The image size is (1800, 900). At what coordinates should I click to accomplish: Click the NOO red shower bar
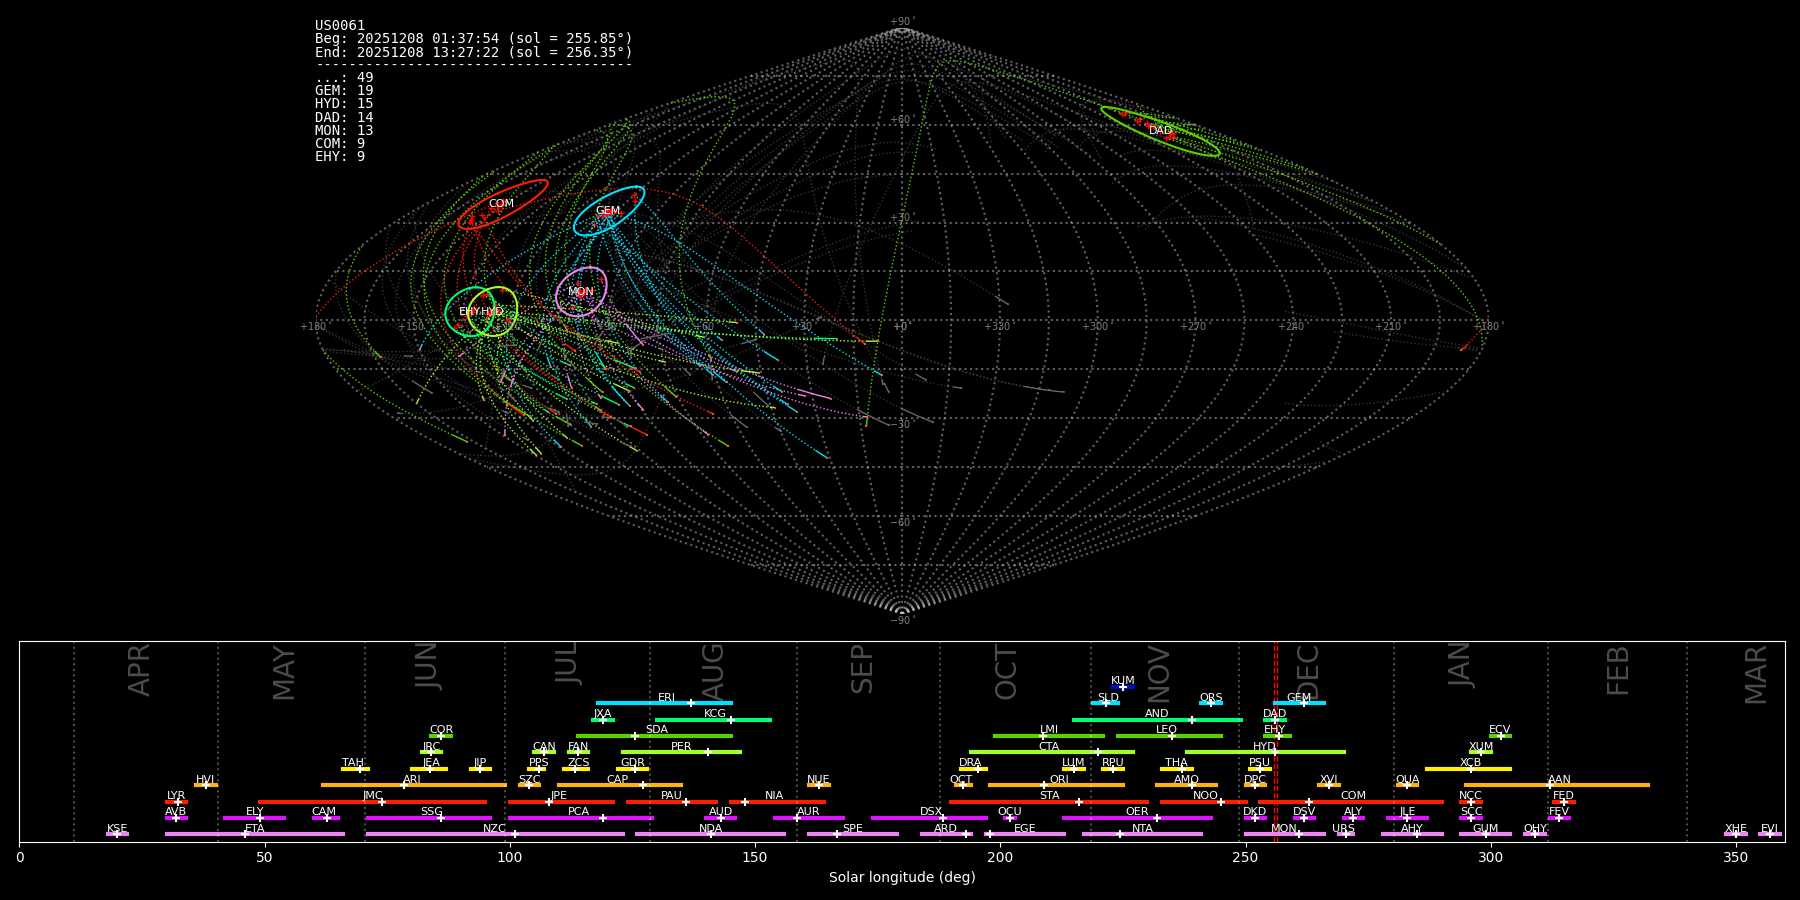coord(1204,802)
